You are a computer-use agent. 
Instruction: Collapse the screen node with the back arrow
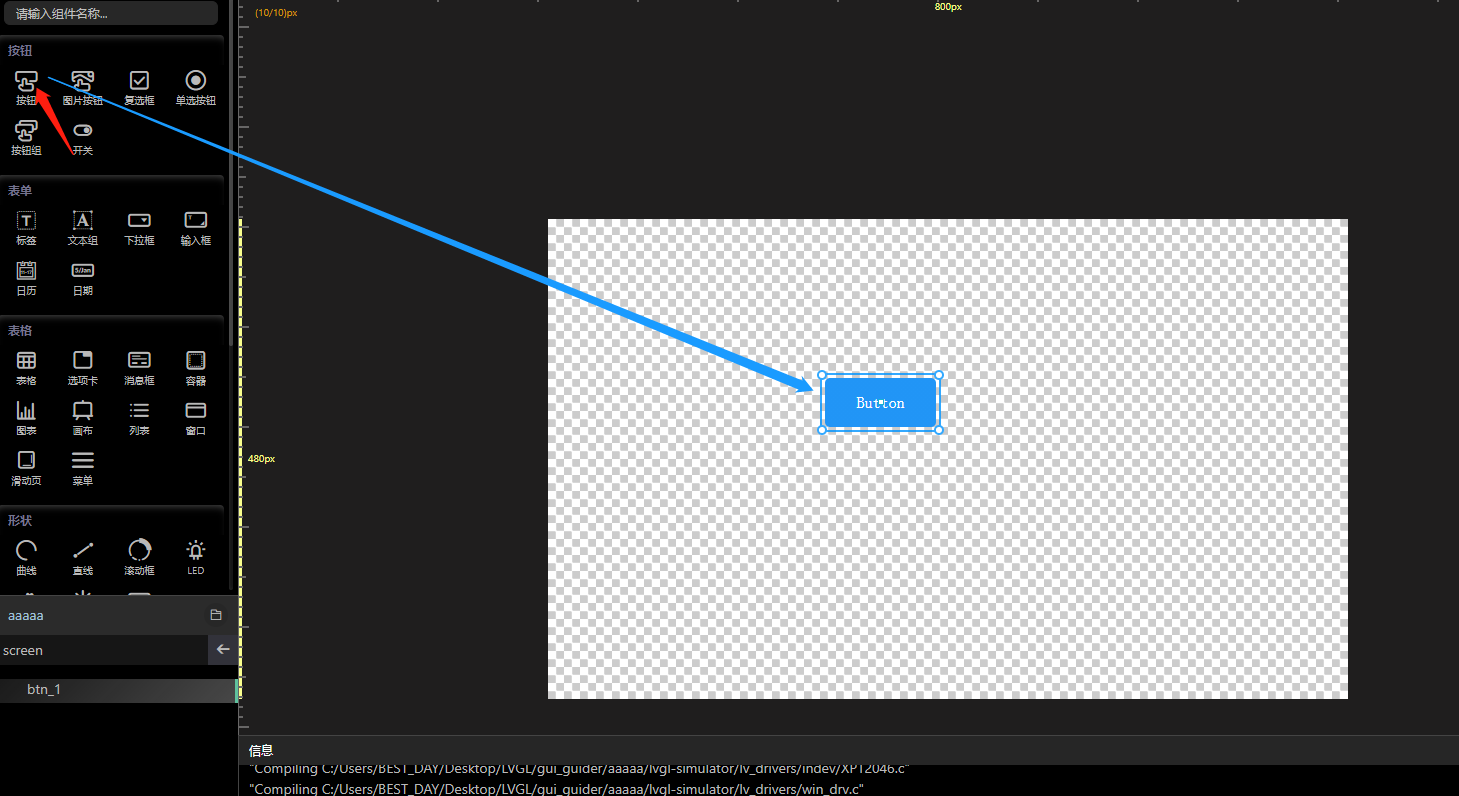click(224, 650)
